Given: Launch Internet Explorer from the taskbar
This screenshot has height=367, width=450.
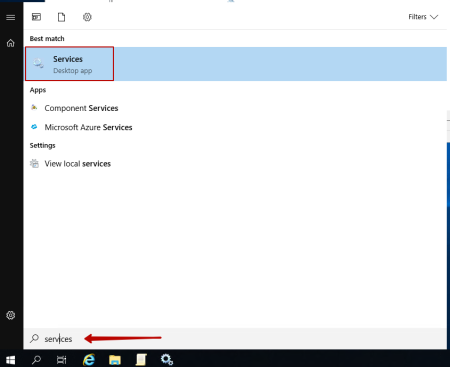Looking at the screenshot, I should (x=89, y=360).
